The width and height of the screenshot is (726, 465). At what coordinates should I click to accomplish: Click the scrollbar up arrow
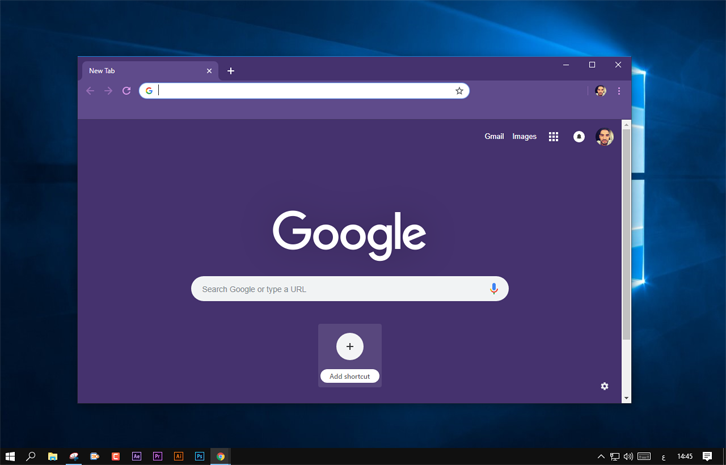tap(626, 125)
